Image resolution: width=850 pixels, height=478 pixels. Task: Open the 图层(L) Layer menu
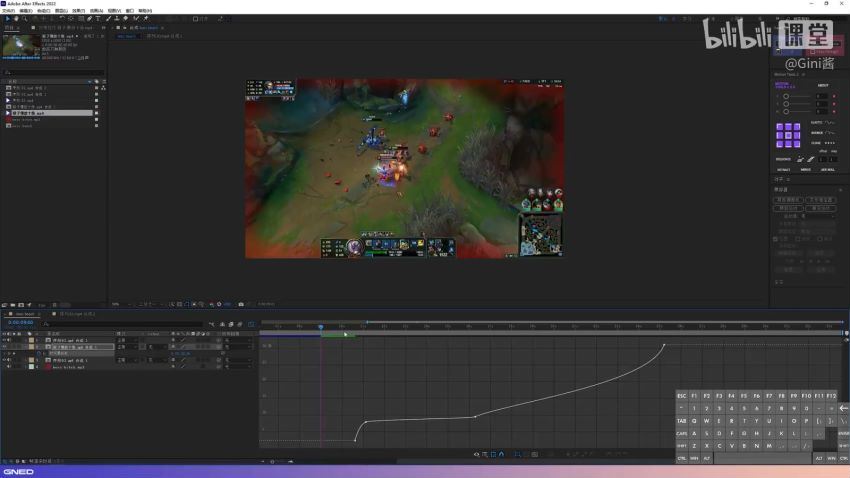pos(61,11)
